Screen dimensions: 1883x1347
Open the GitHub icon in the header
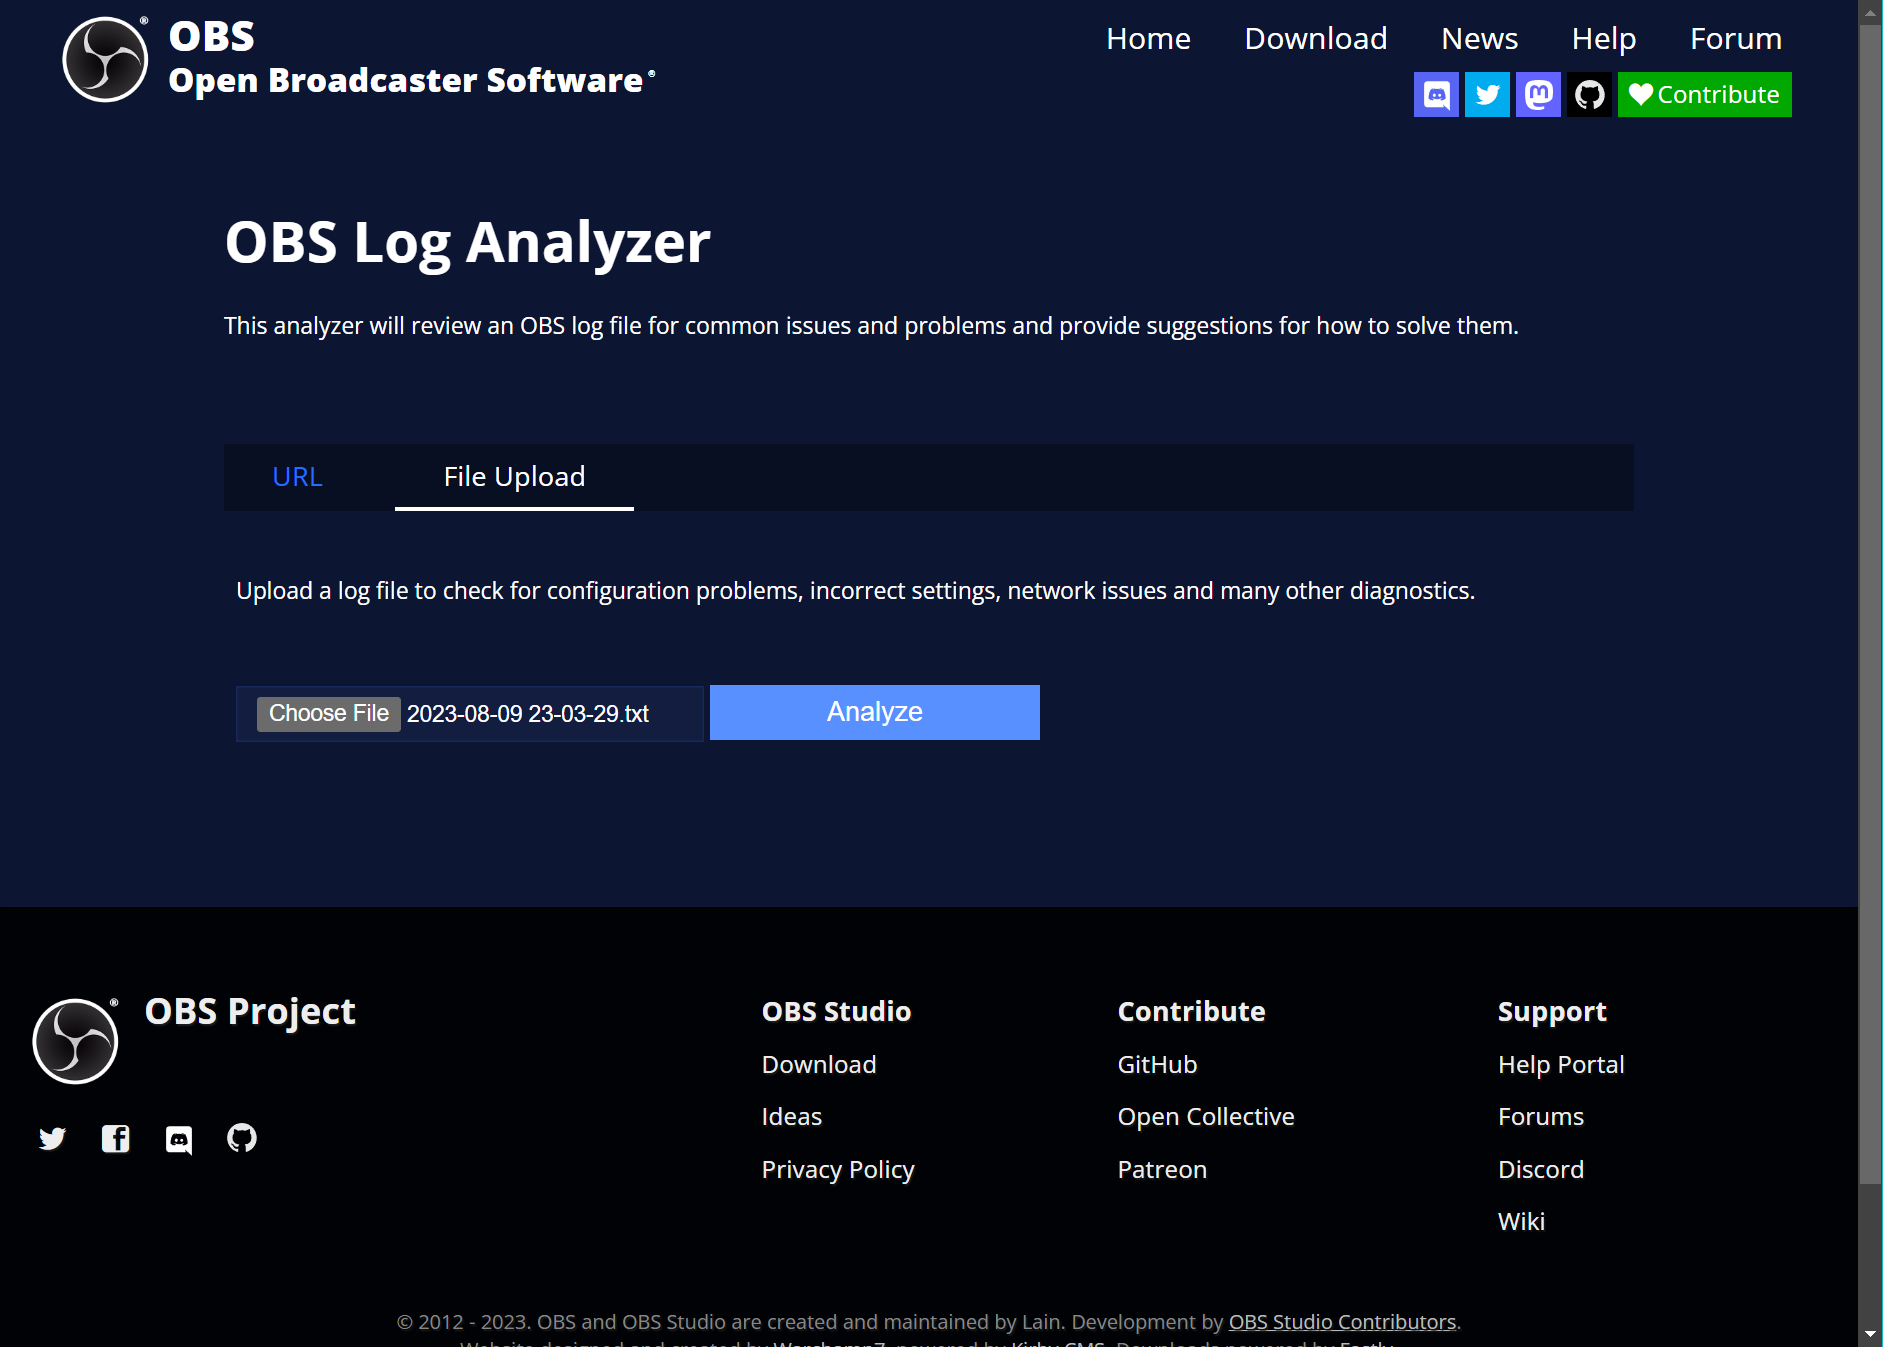1589,94
